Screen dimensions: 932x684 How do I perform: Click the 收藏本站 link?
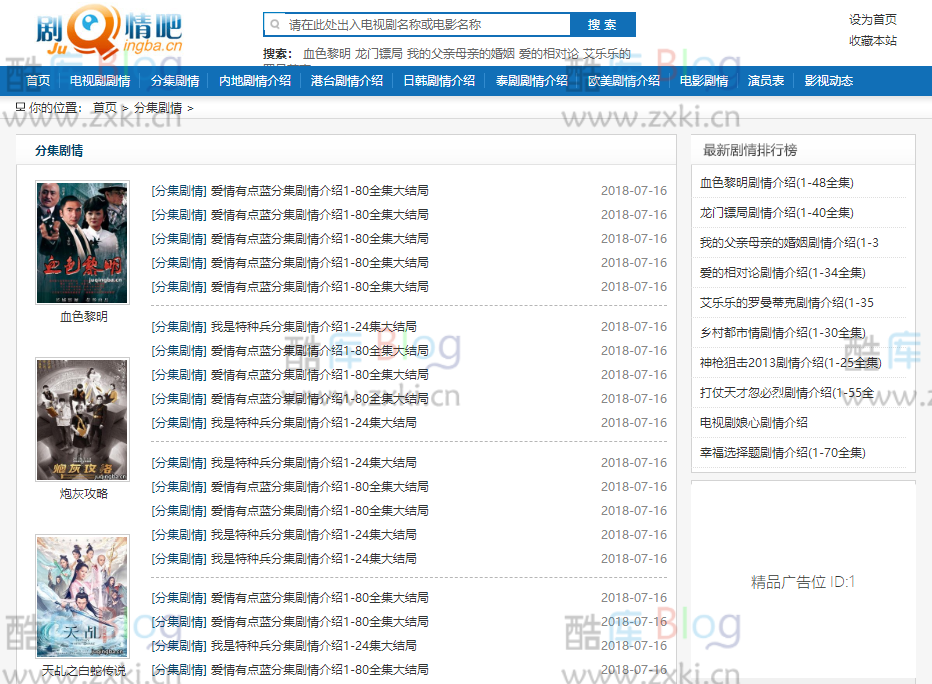pyautogui.click(x=872, y=41)
